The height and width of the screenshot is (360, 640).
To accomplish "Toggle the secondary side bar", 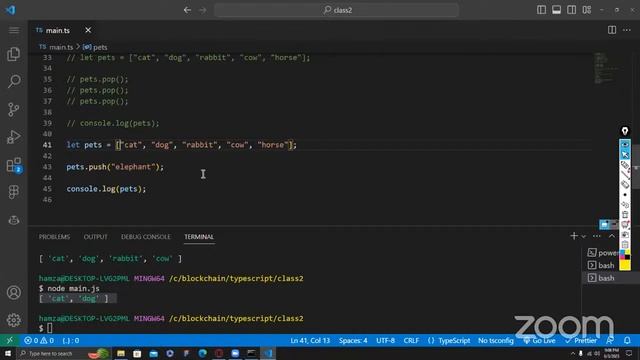I will click(x=571, y=10).
